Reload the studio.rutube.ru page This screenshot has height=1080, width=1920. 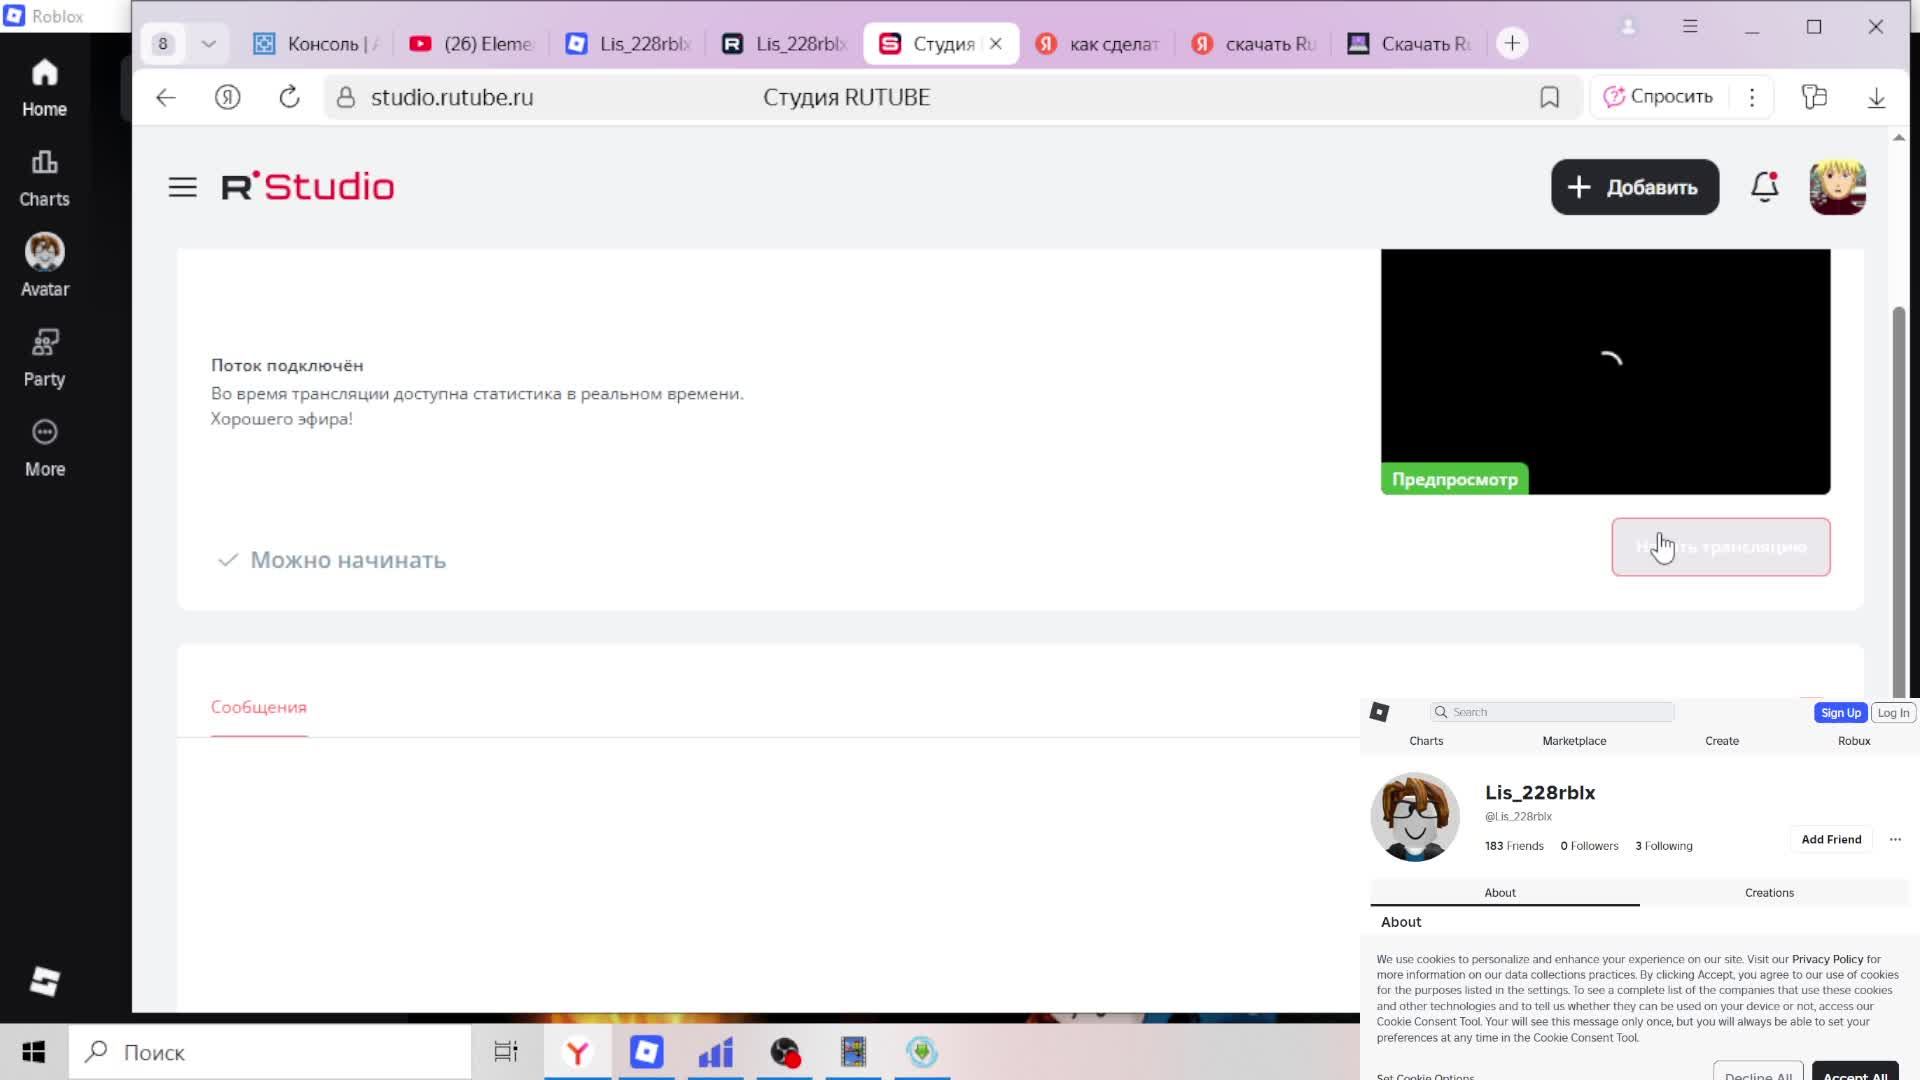[x=289, y=97]
